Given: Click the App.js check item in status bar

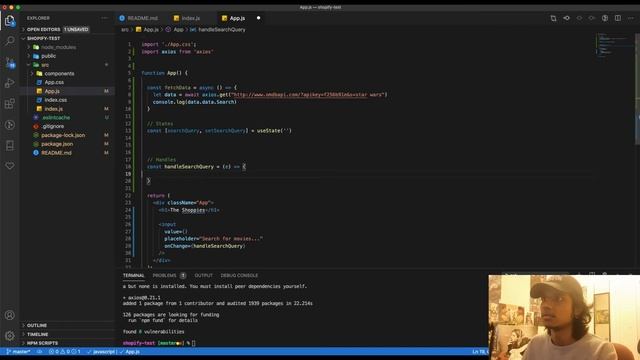Looking at the screenshot, I should coord(130,351).
